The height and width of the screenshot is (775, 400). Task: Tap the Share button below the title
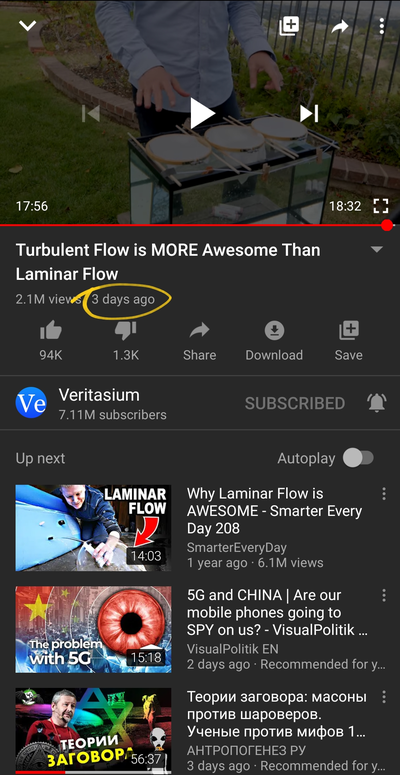coord(200,341)
